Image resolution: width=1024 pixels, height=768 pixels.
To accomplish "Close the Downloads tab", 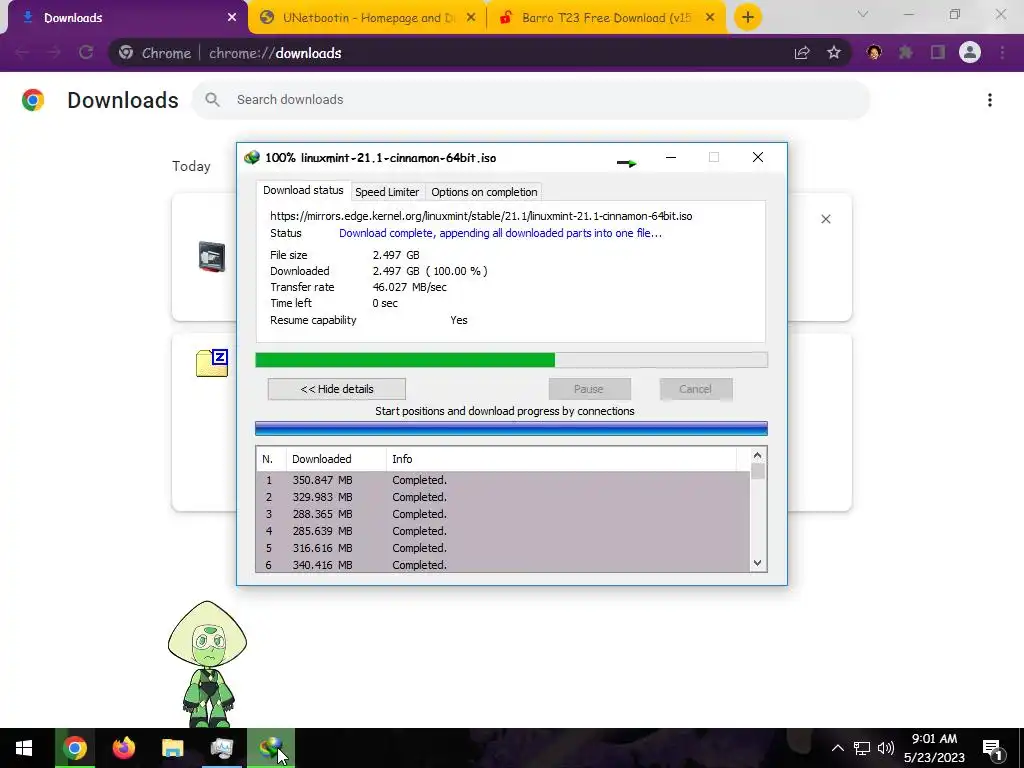I will pos(232,18).
